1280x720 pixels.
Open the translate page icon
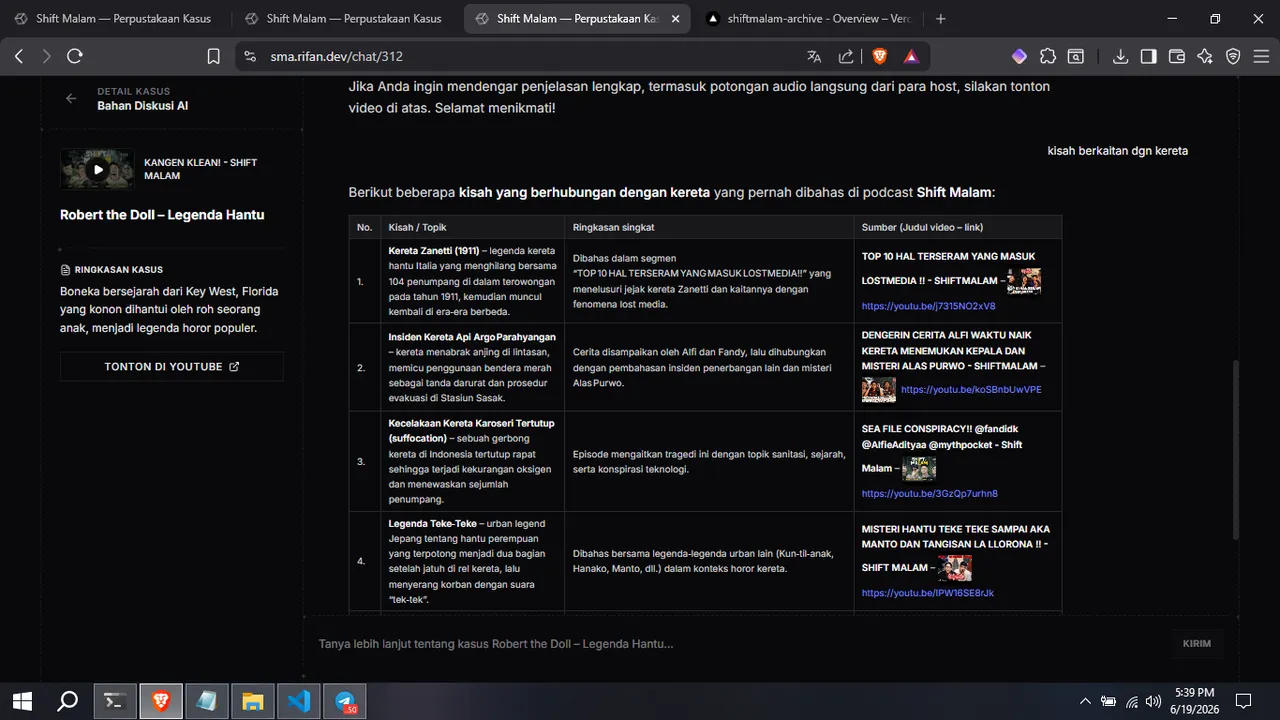[x=814, y=57]
